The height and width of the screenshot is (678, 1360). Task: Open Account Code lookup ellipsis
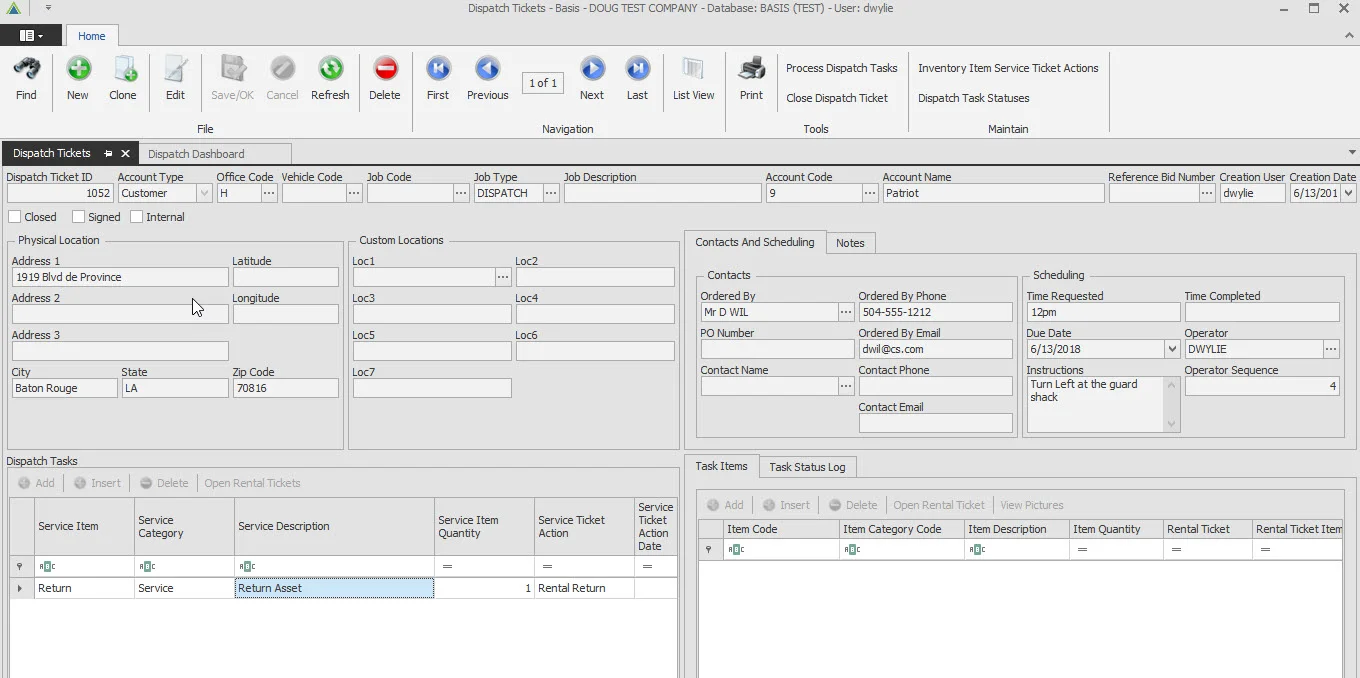coord(870,193)
